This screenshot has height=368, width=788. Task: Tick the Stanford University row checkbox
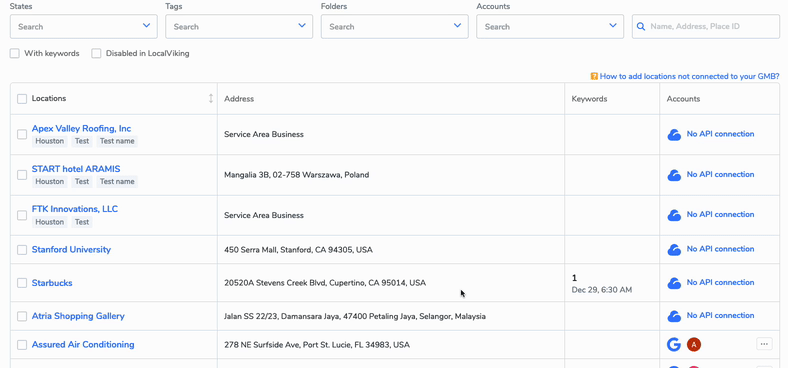tap(22, 250)
